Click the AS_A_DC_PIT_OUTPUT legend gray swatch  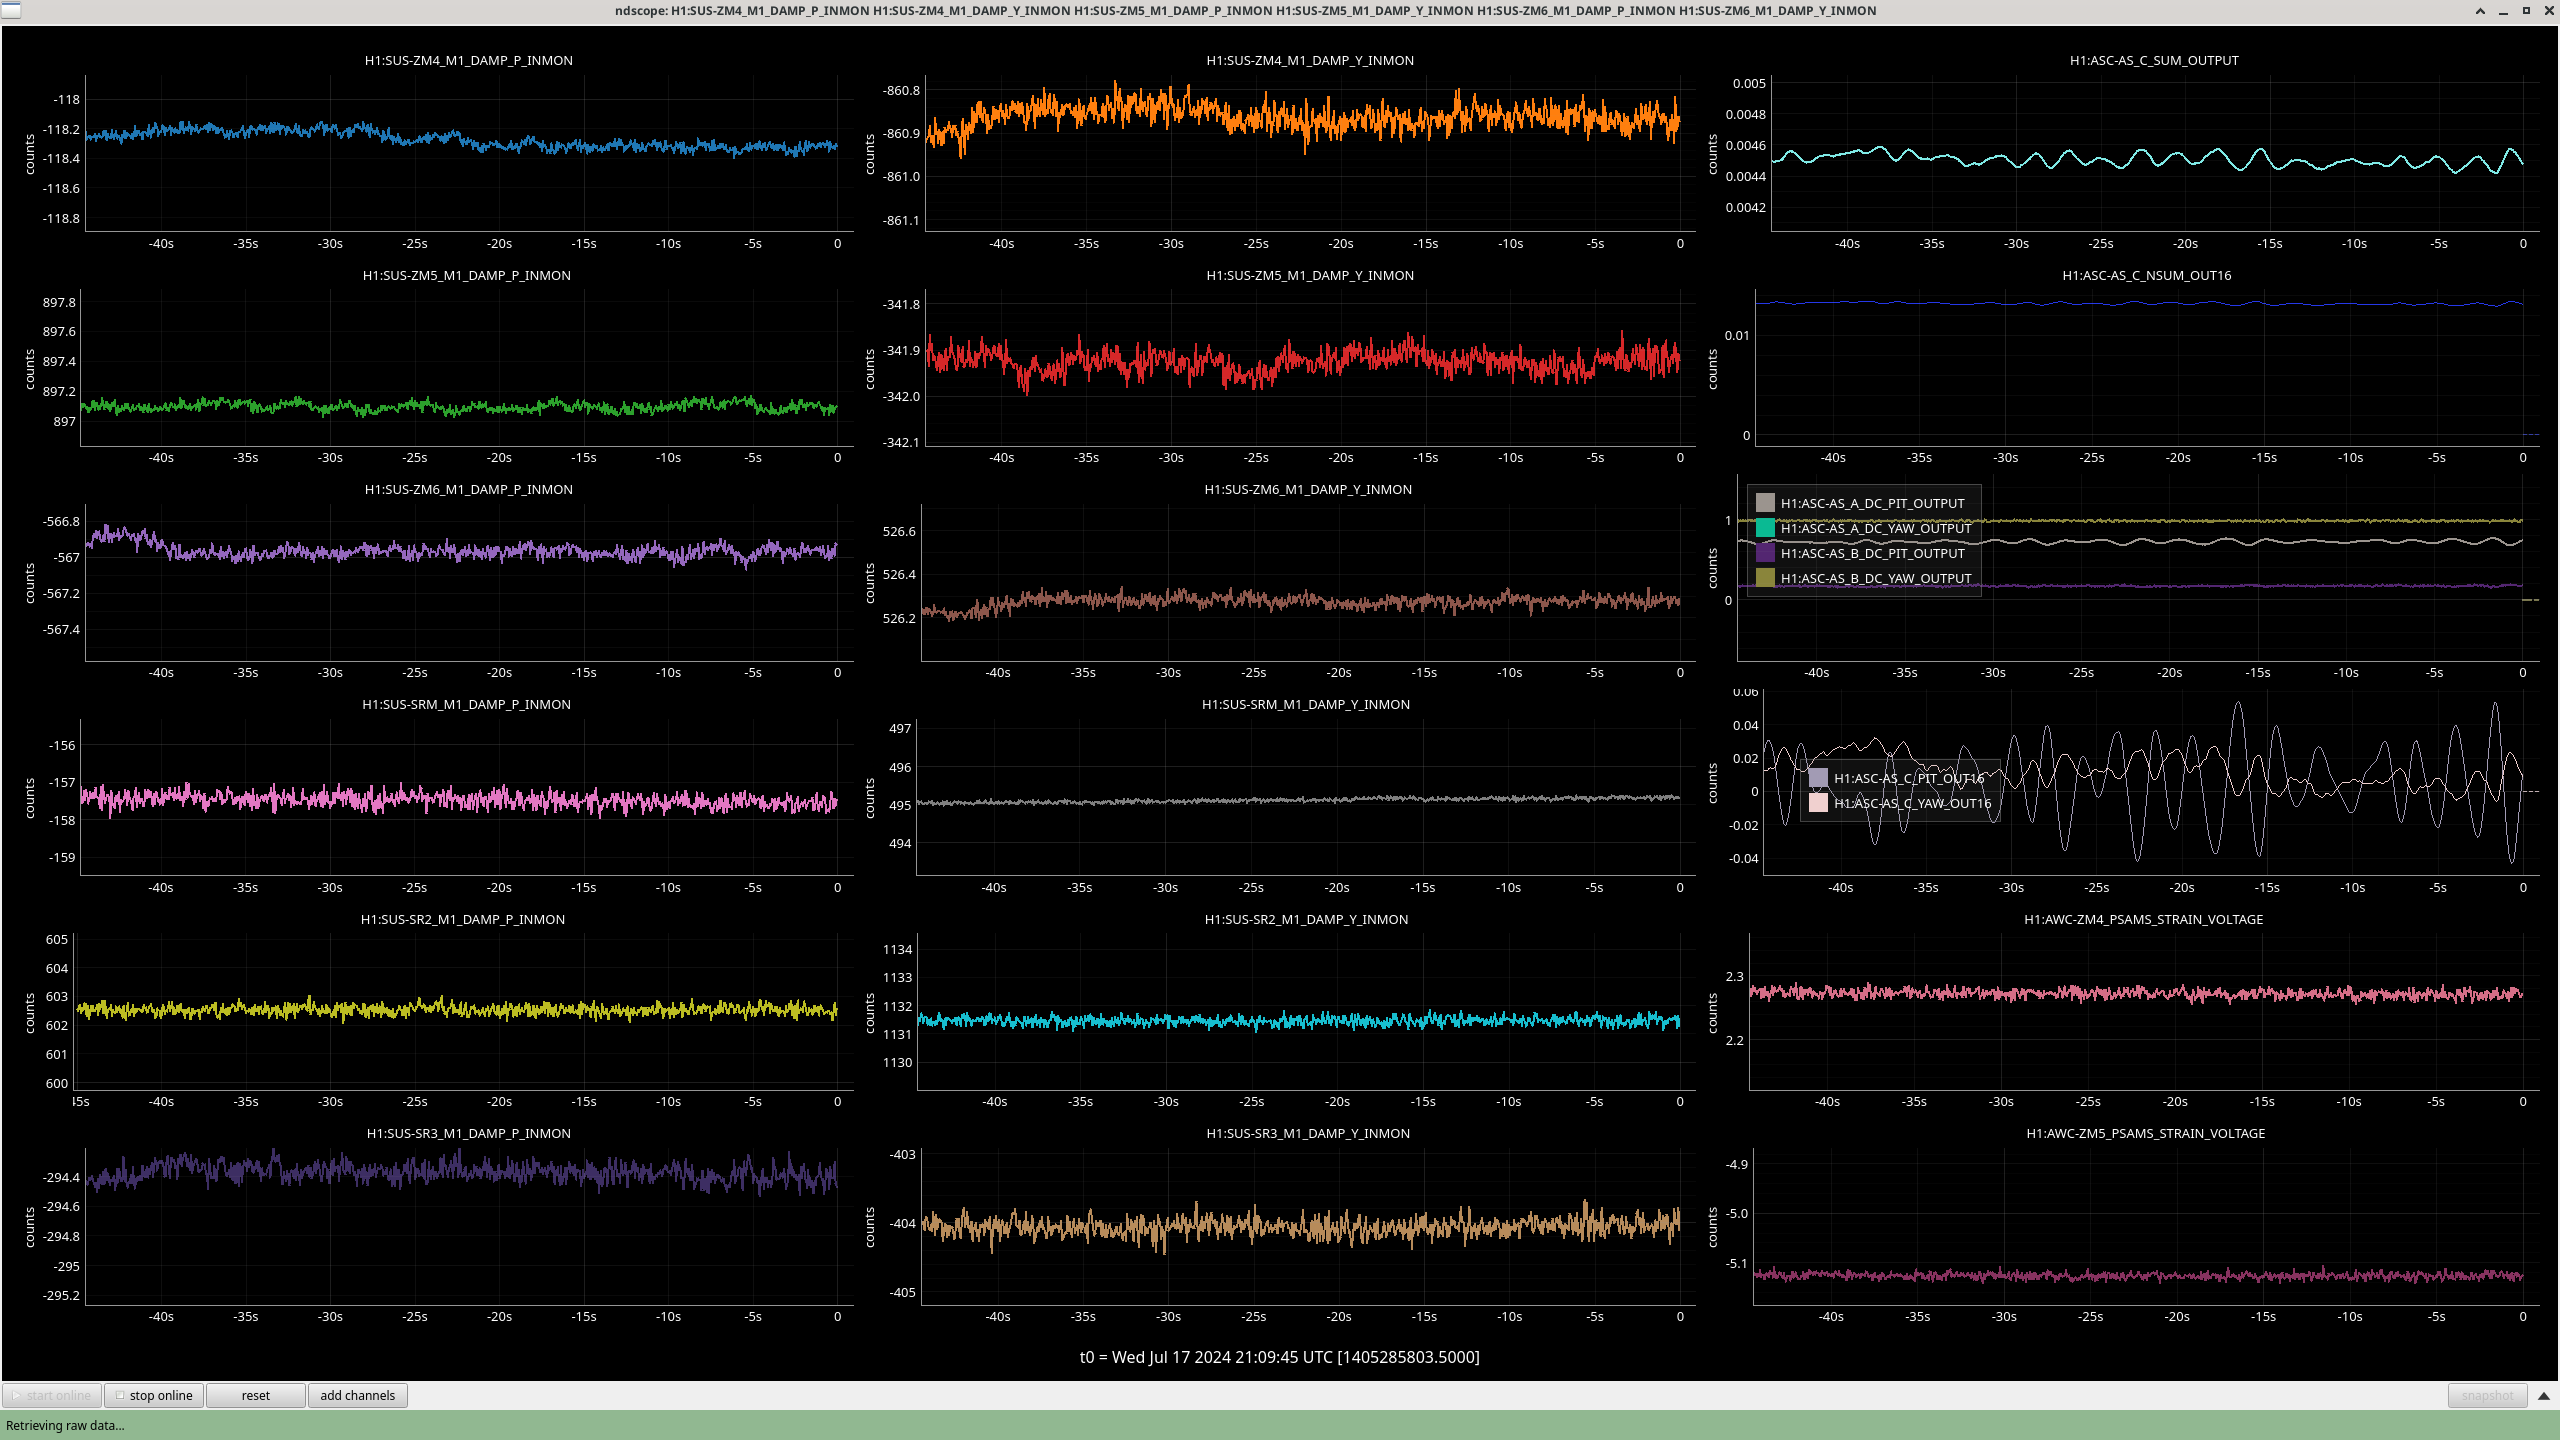[x=1765, y=503]
